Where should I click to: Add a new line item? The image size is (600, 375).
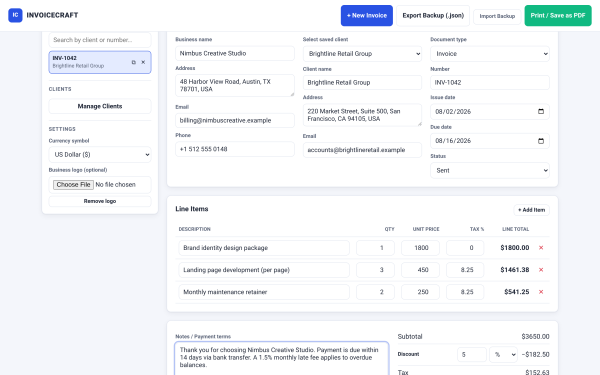point(532,210)
